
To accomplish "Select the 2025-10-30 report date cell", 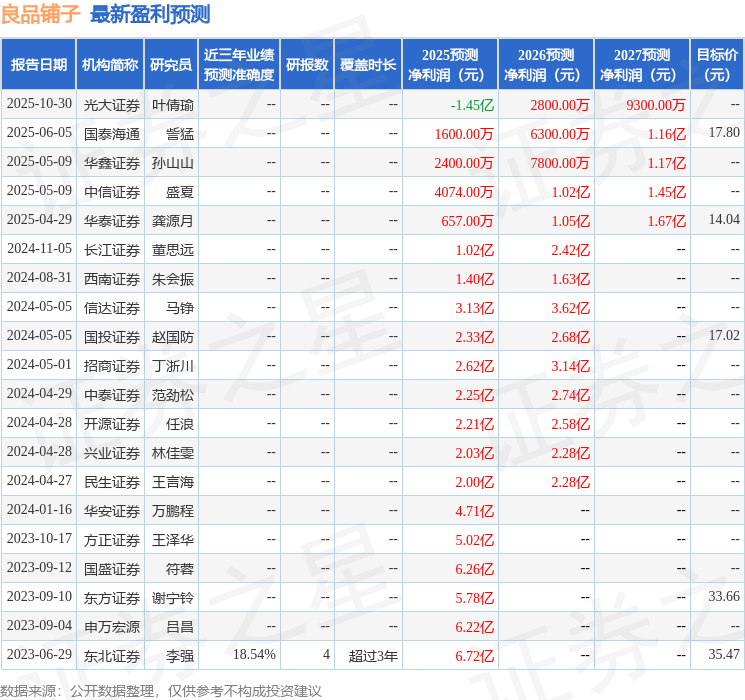I will click(40, 104).
